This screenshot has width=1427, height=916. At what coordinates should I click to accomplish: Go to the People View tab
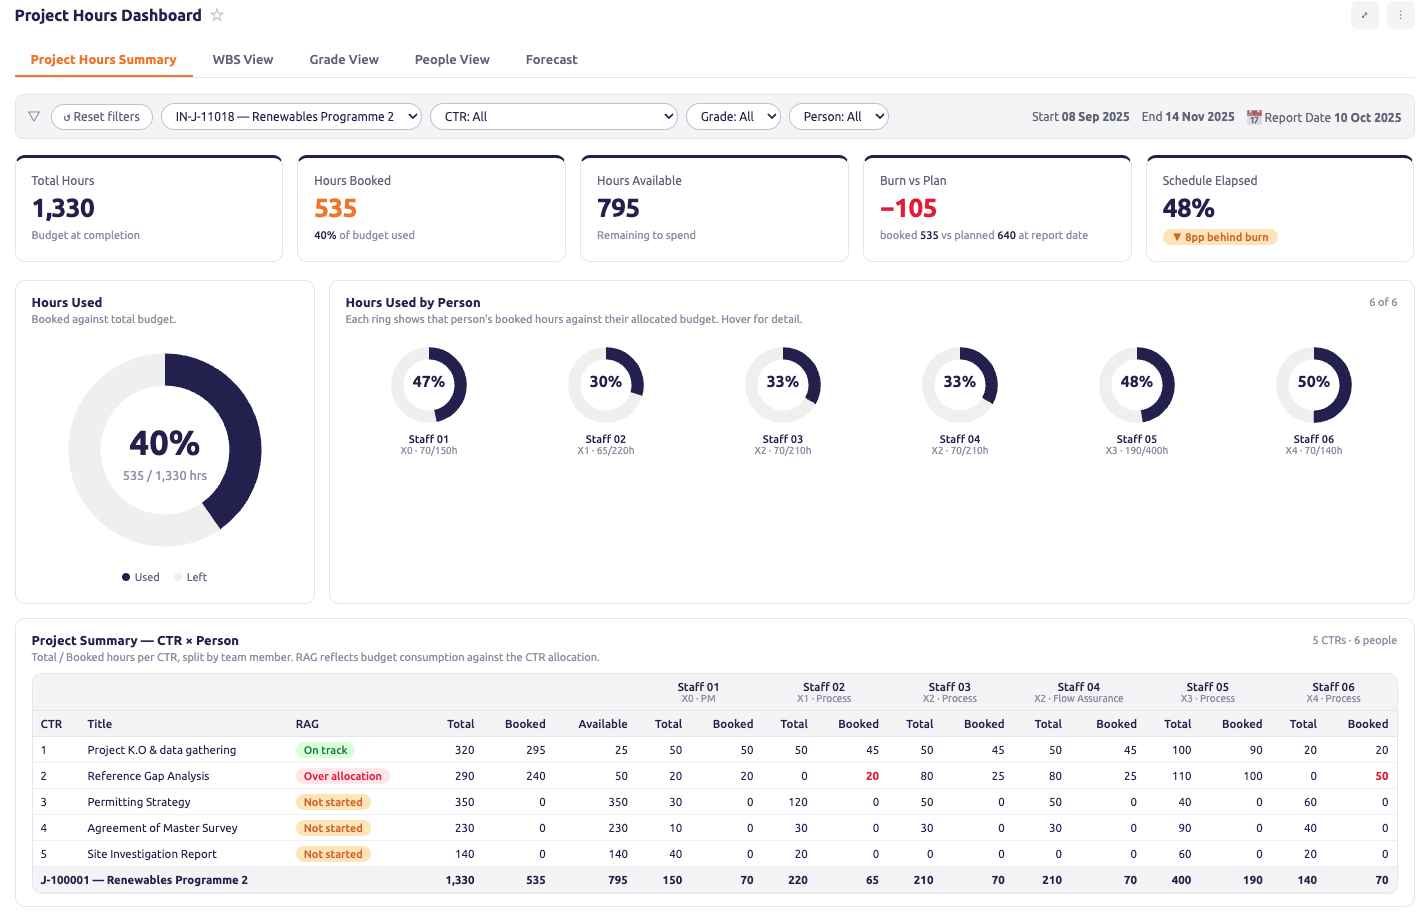click(x=452, y=60)
